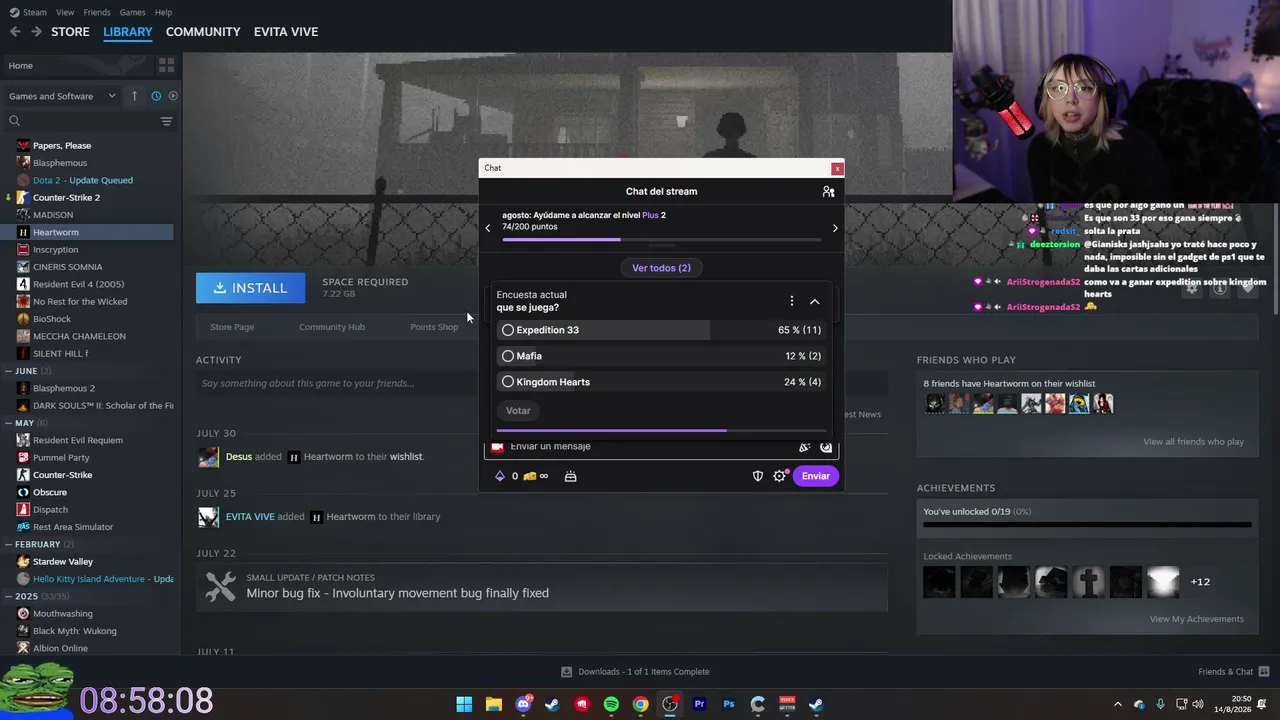Filter library by ready to play icon
The image size is (1280, 720).
(x=173, y=96)
